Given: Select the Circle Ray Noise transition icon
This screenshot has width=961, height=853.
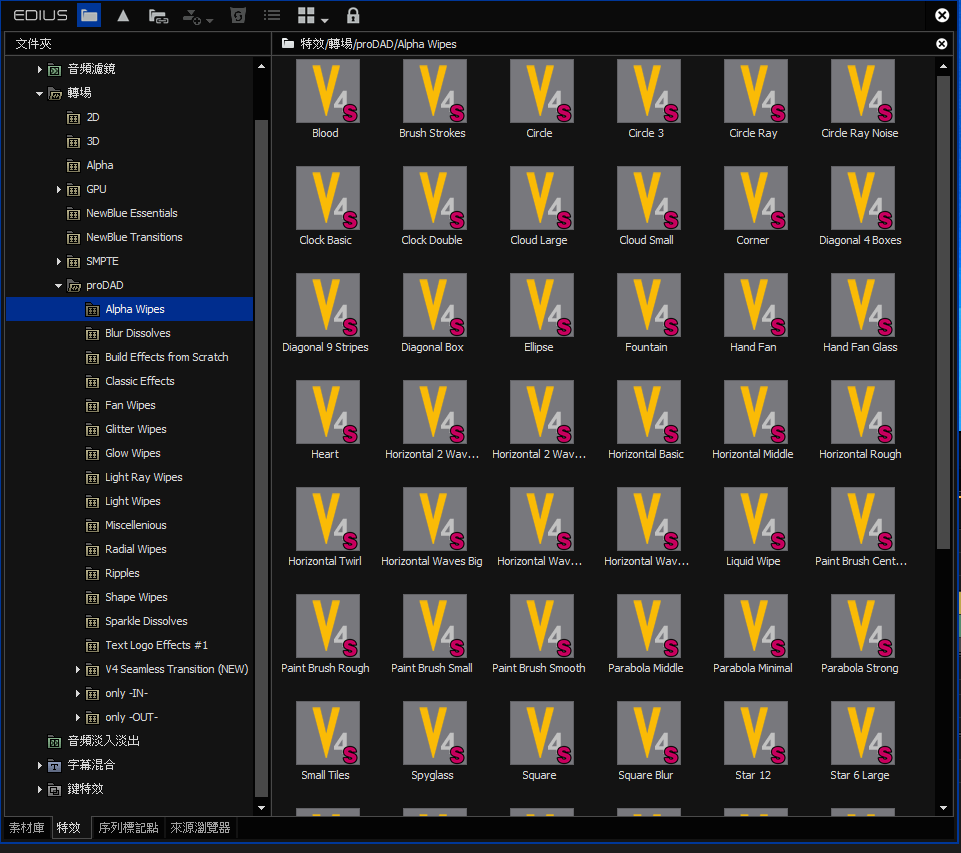Looking at the screenshot, I should [x=862, y=91].
